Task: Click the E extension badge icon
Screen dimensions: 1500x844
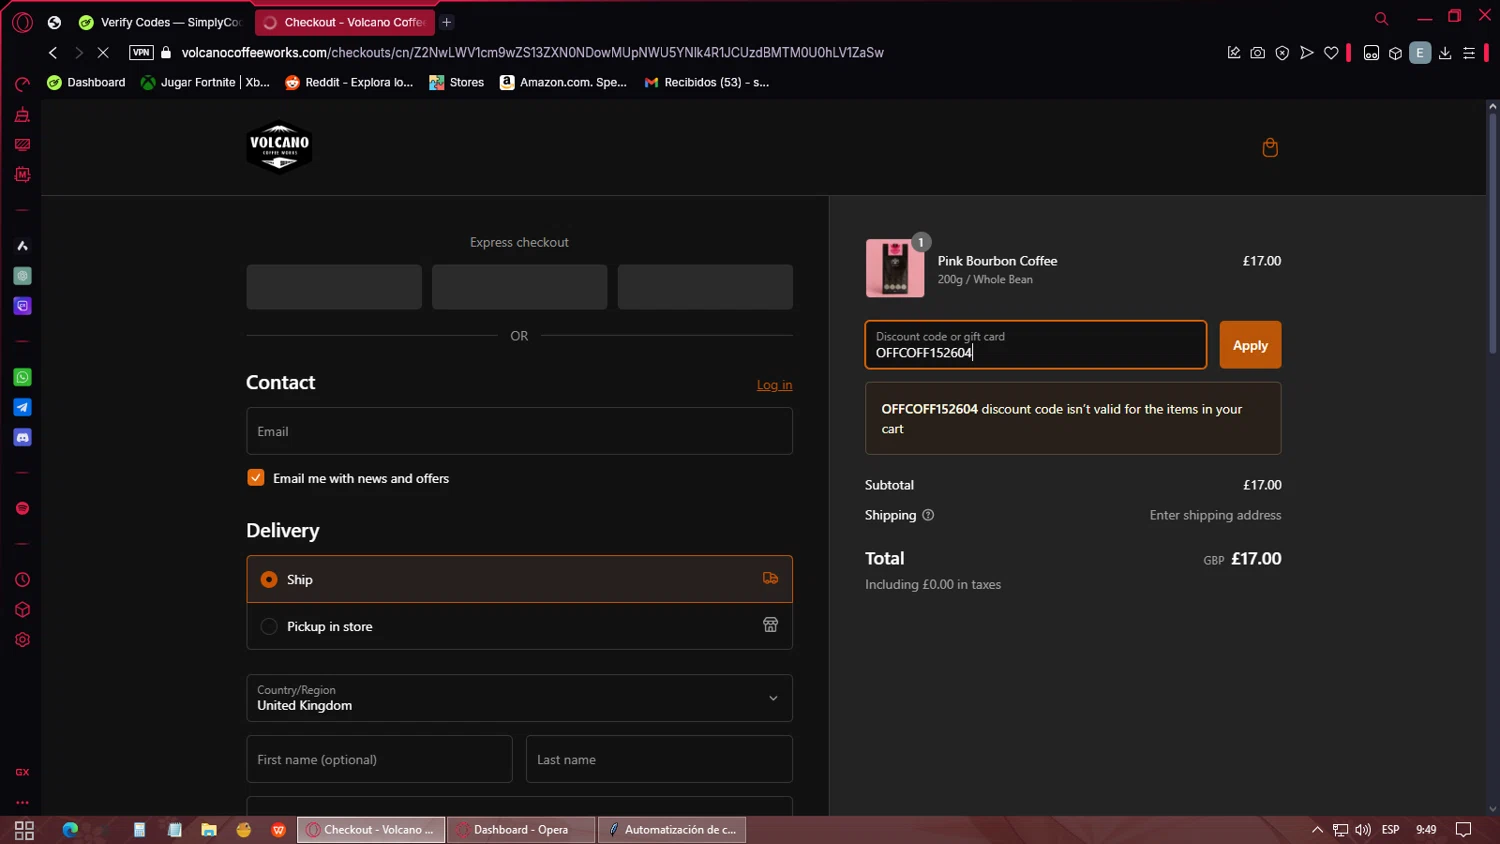Action: [1420, 53]
